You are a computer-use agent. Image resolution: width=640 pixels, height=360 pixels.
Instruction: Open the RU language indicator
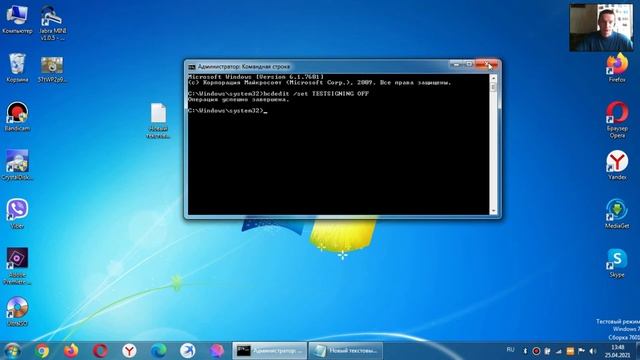point(510,350)
